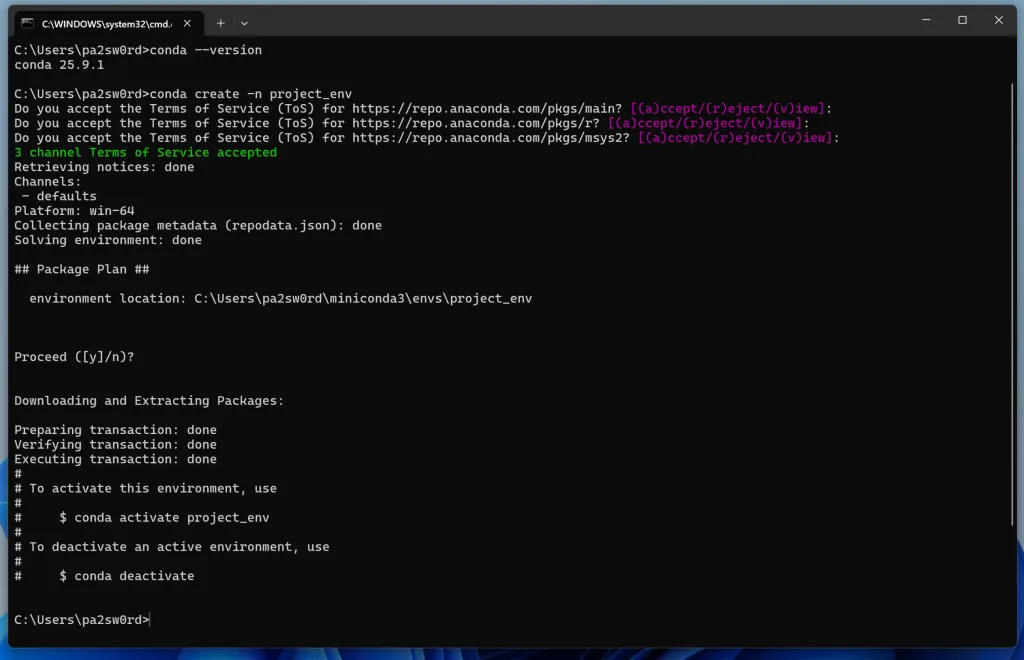Viewport: 1024px width, 660px height.
Task: Open a new terminal tab with the plus icon
Action: (221, 22)
